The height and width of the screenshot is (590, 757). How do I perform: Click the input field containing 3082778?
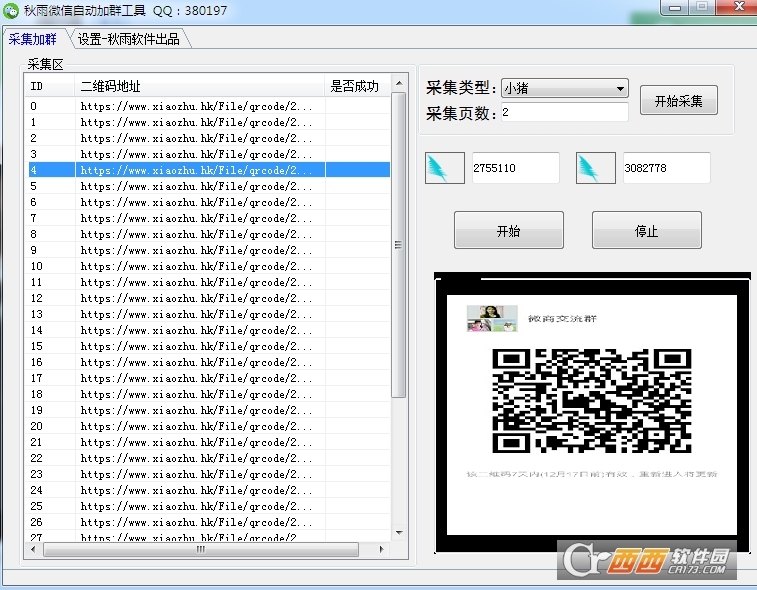coord(667,168)
